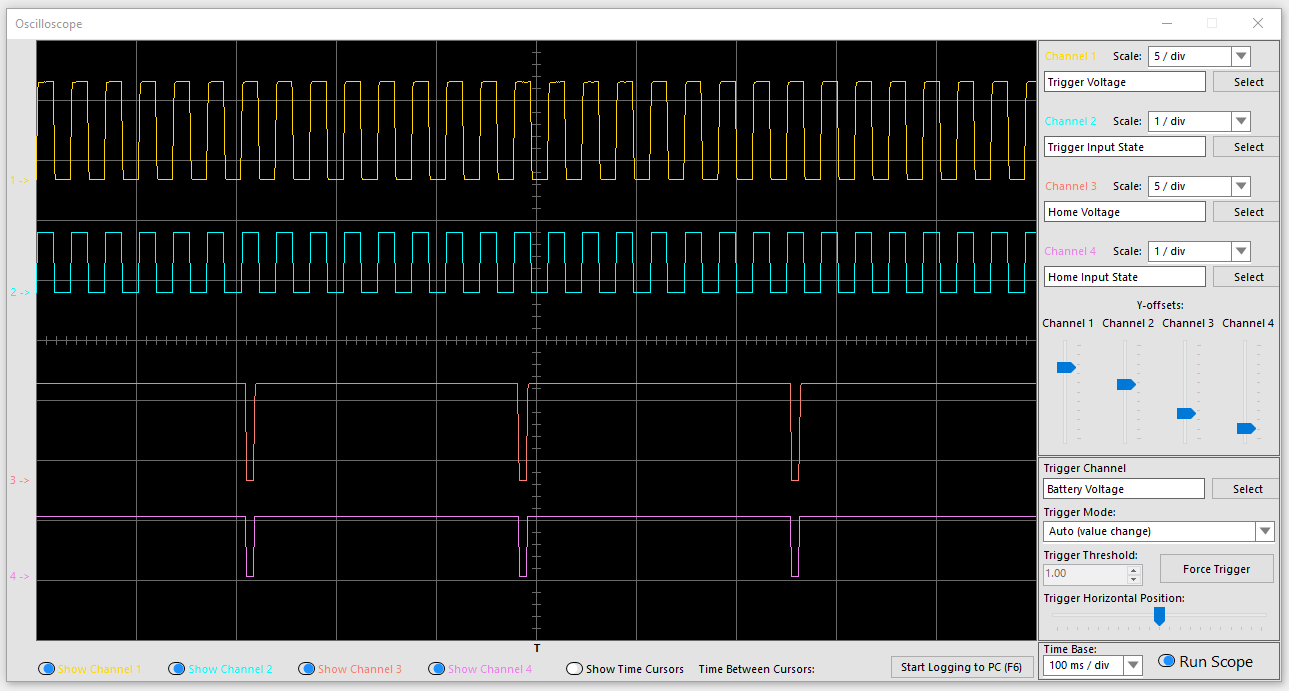Click the Trigger Input State field

(1124, 147)
